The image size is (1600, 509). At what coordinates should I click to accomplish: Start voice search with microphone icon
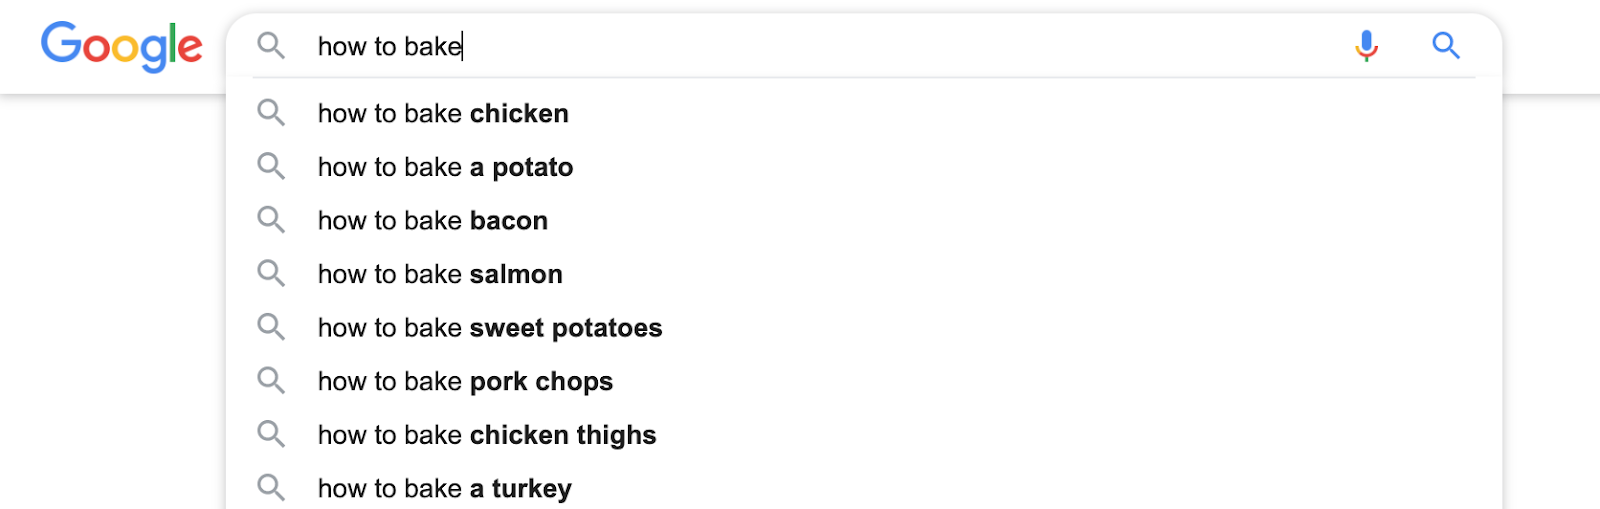coord(1366,46)
